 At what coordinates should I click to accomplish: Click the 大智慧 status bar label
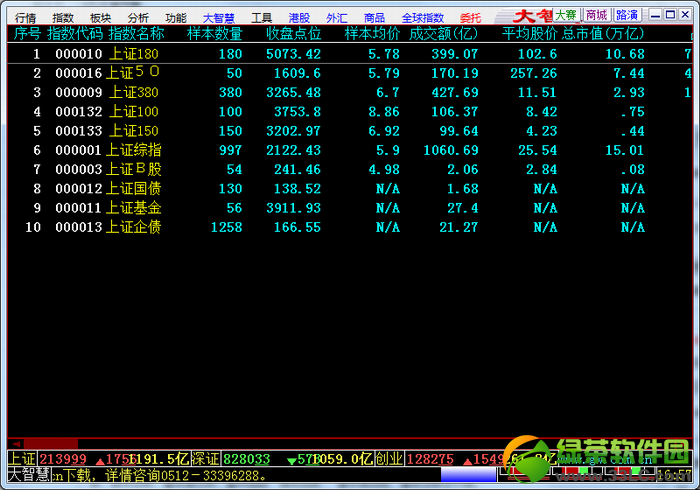point(29,474)
